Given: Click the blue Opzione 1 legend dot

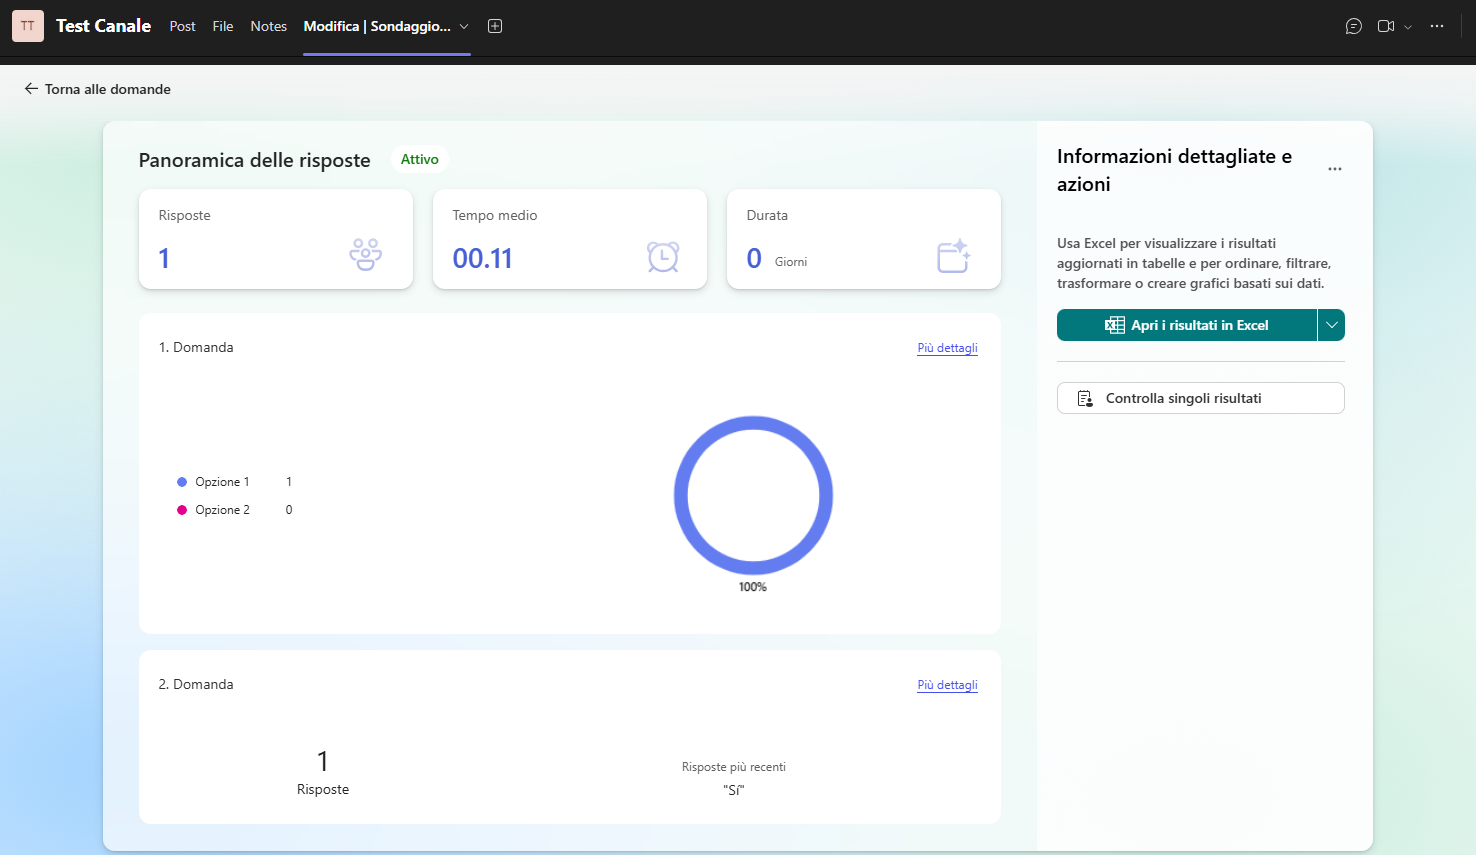Looking at the screenshot, I should tap(182, 482).
